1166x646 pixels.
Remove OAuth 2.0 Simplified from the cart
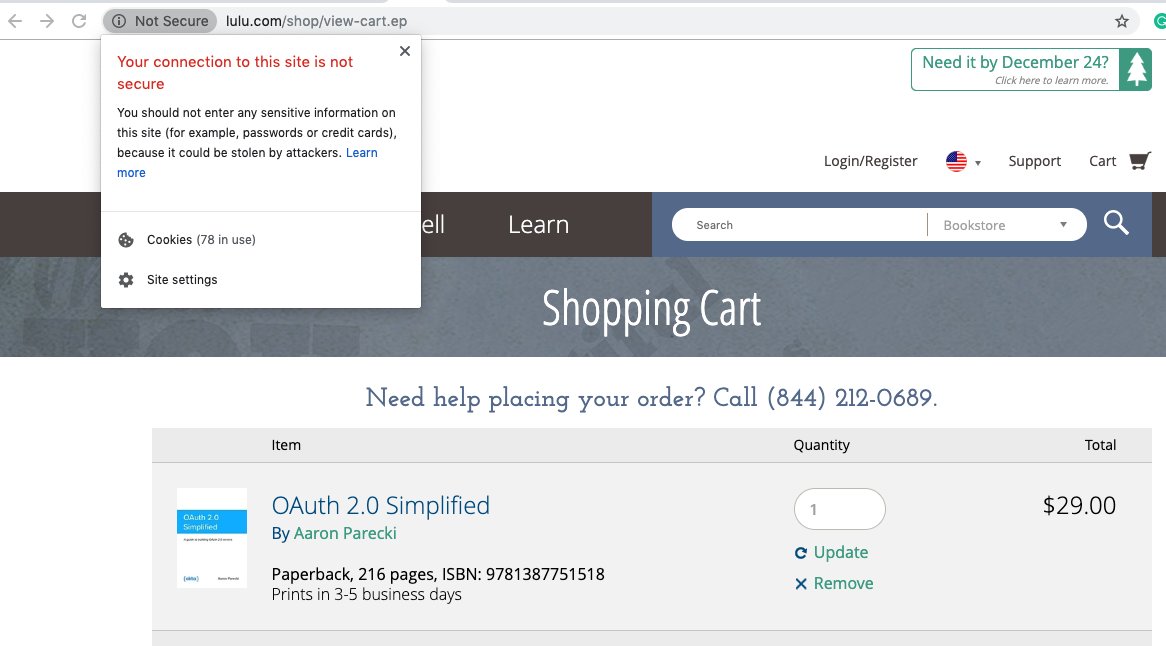pyautogui.click(x=834, y=584)
